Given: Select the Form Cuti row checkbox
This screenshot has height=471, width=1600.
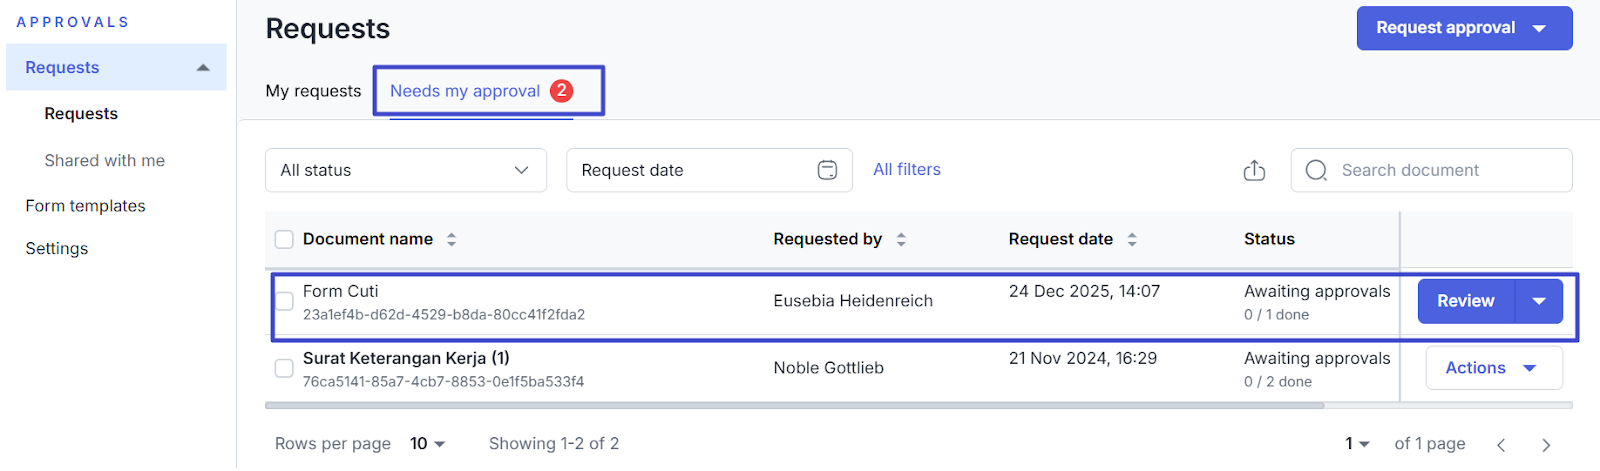Looking at the screenshot, I should (284, 301).
